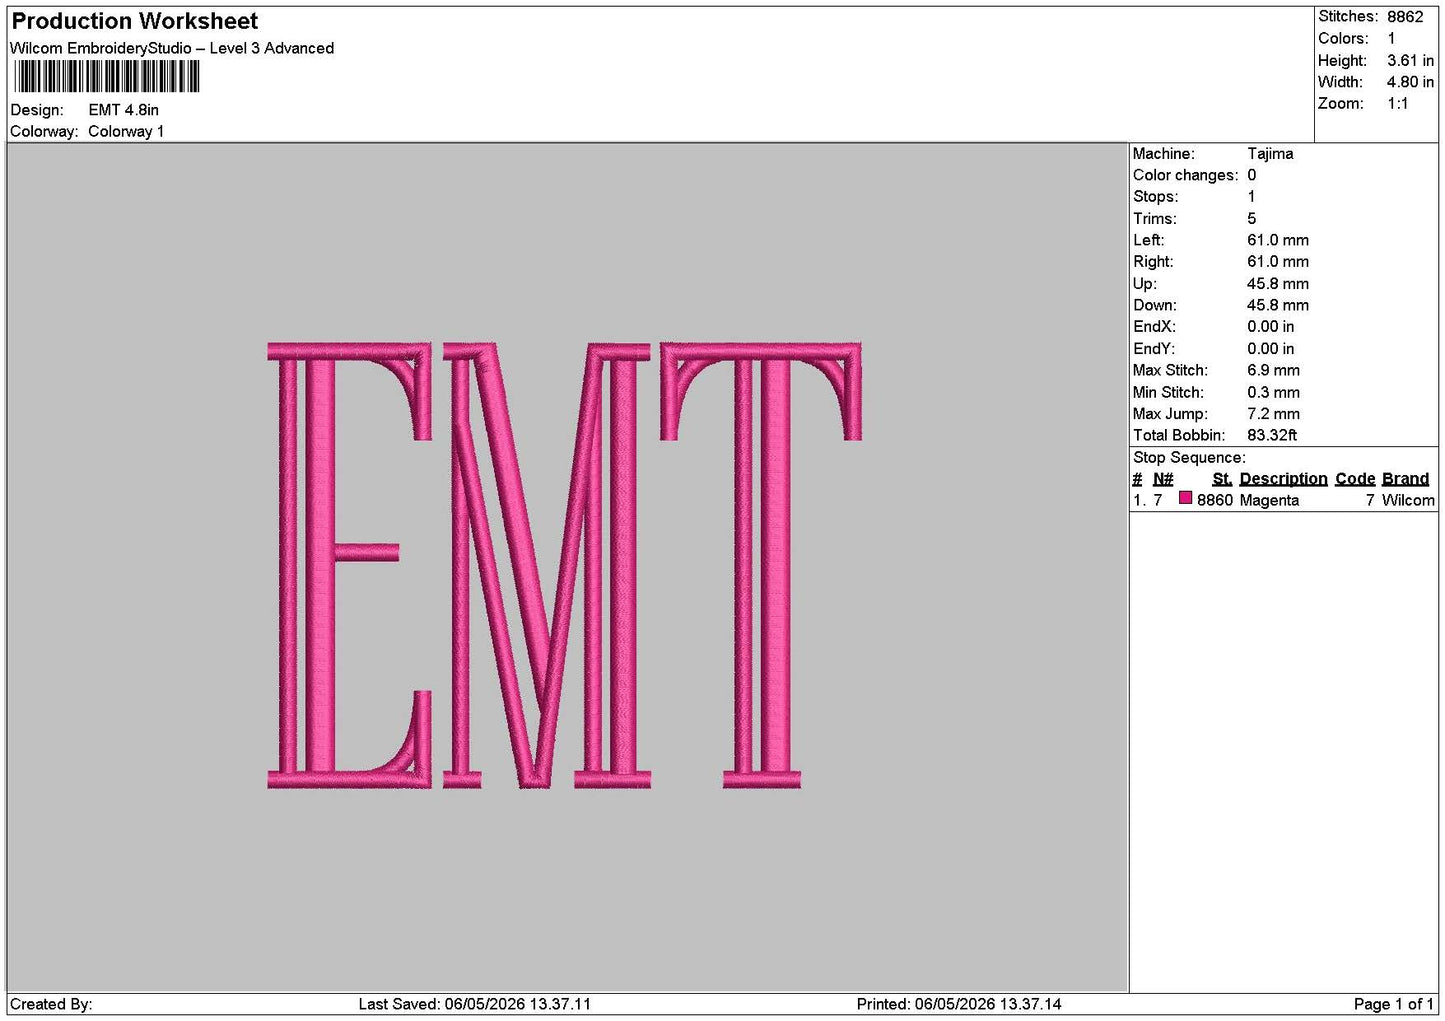The width and height of the screenshot is (1445, 1021).
Task: Click the magenta thread color swatch
Action: [1185, 498]
